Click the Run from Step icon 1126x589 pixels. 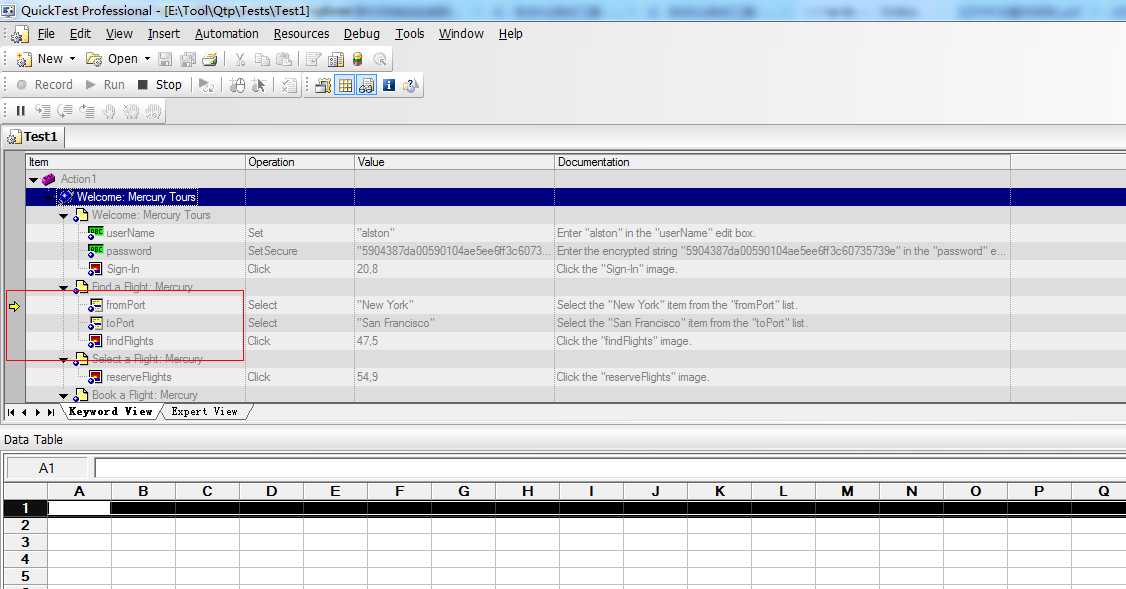point(206,85)
